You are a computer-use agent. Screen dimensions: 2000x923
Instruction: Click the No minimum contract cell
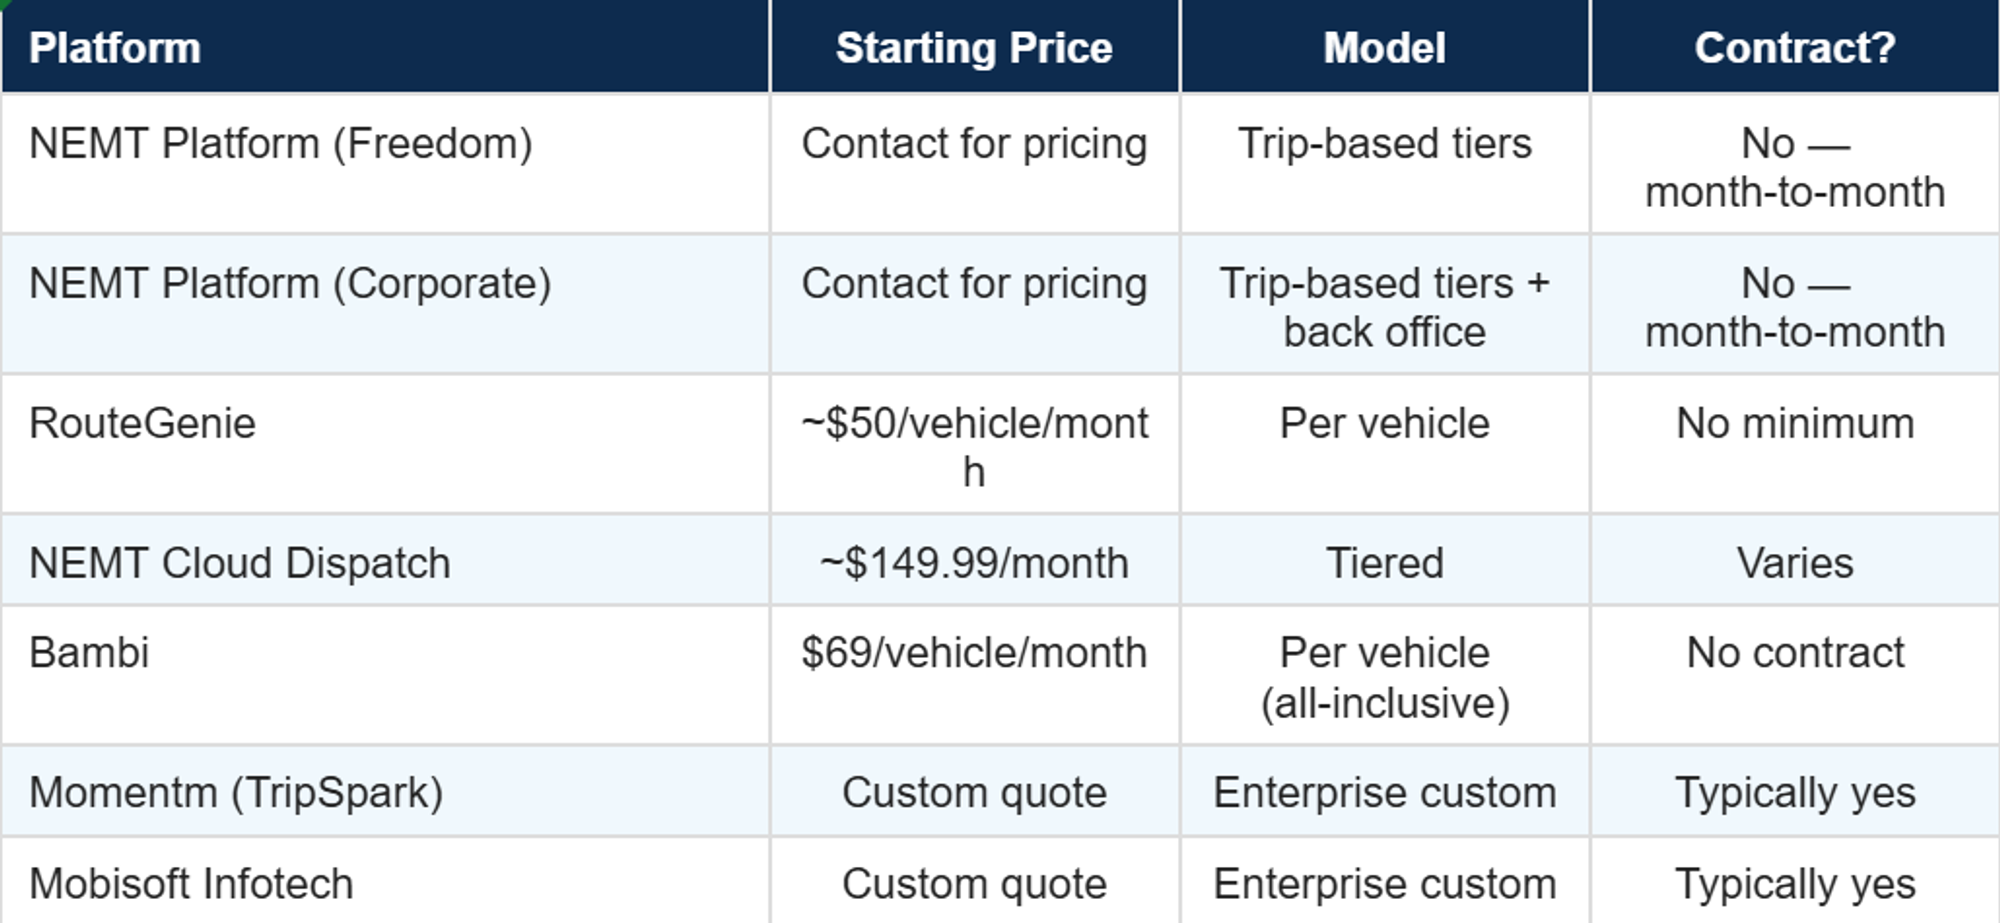click(1794, 424)
